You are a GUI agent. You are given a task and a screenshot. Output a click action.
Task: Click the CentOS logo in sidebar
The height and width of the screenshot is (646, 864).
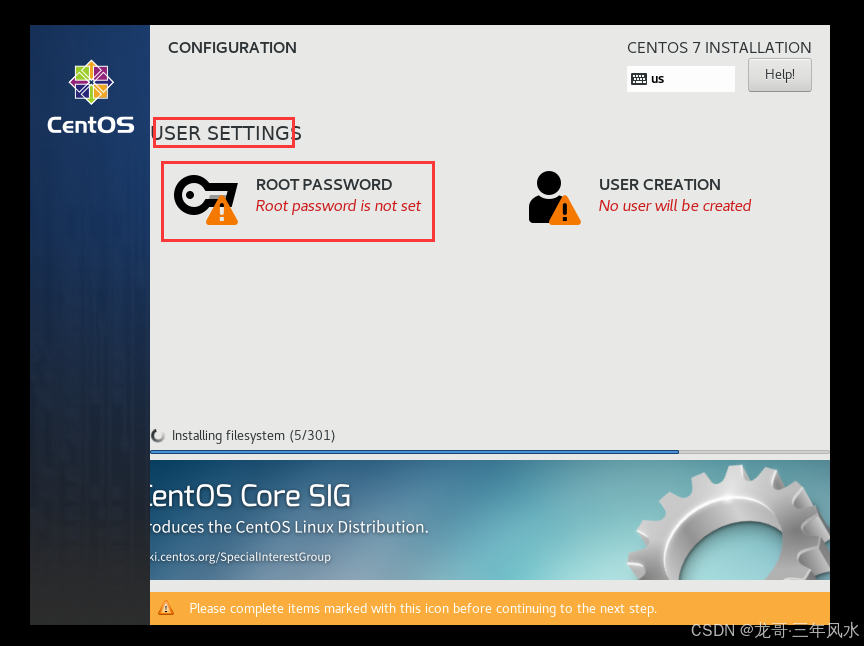click(91, 97)
